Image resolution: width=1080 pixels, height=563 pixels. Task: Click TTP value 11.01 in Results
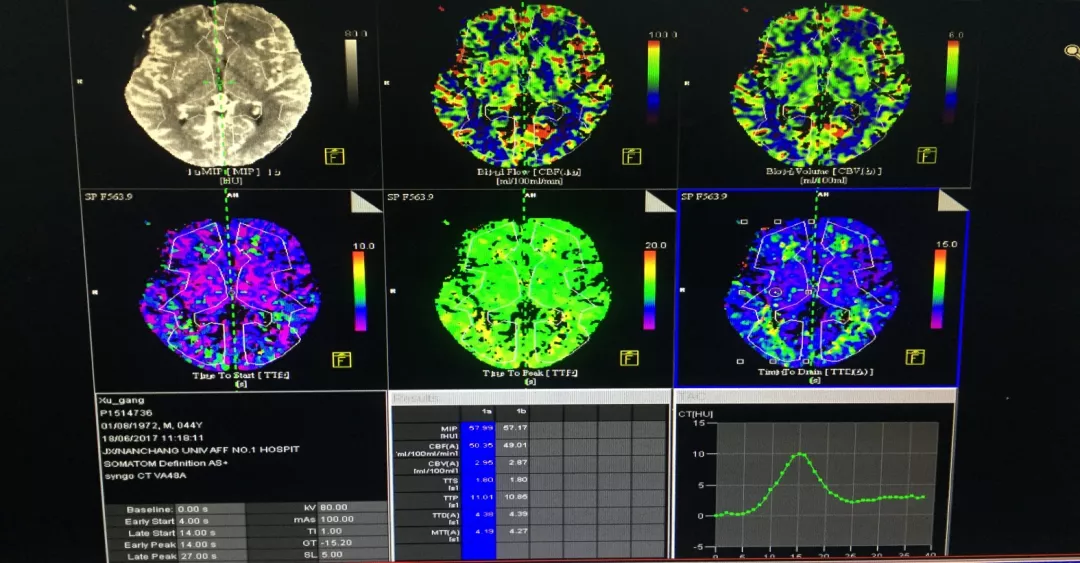481,497
